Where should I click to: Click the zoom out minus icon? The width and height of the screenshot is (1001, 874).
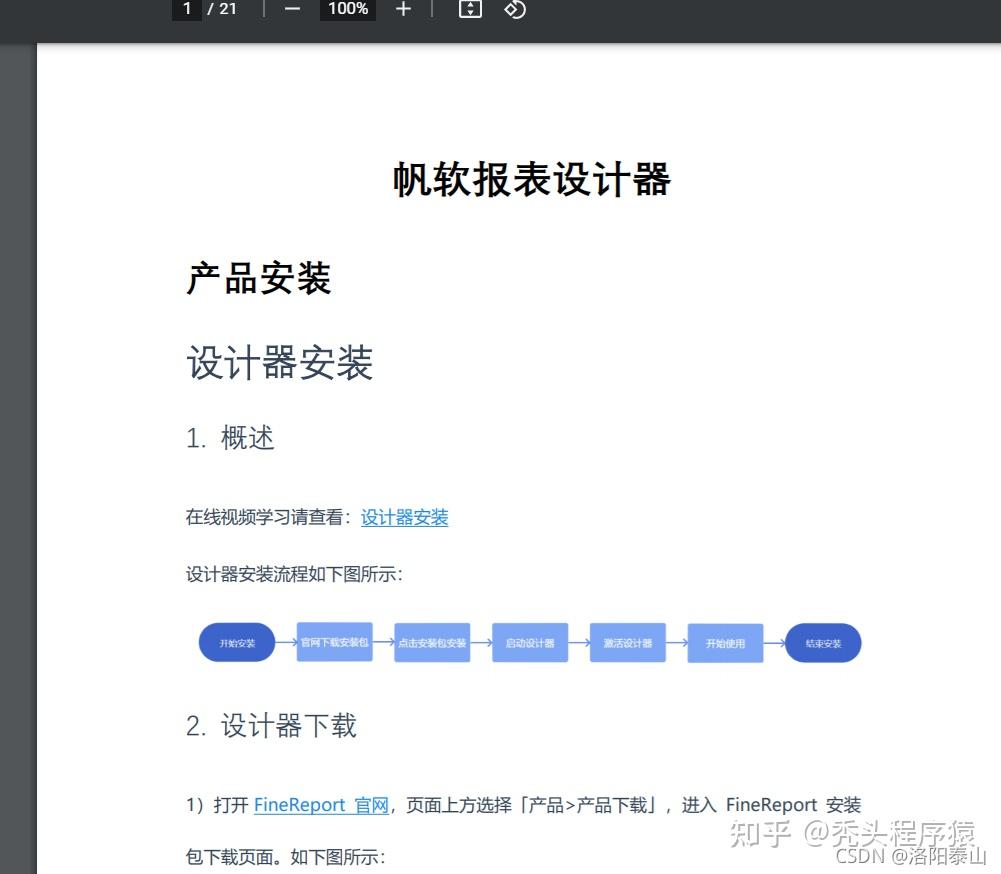pyautogui.click(x=291, y=9)
